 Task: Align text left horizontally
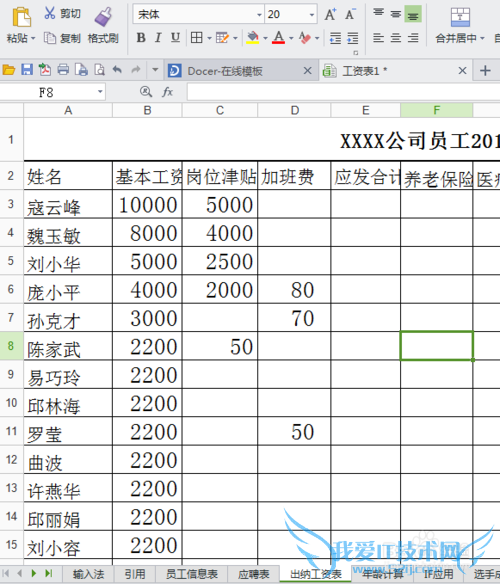pos(379,38)
